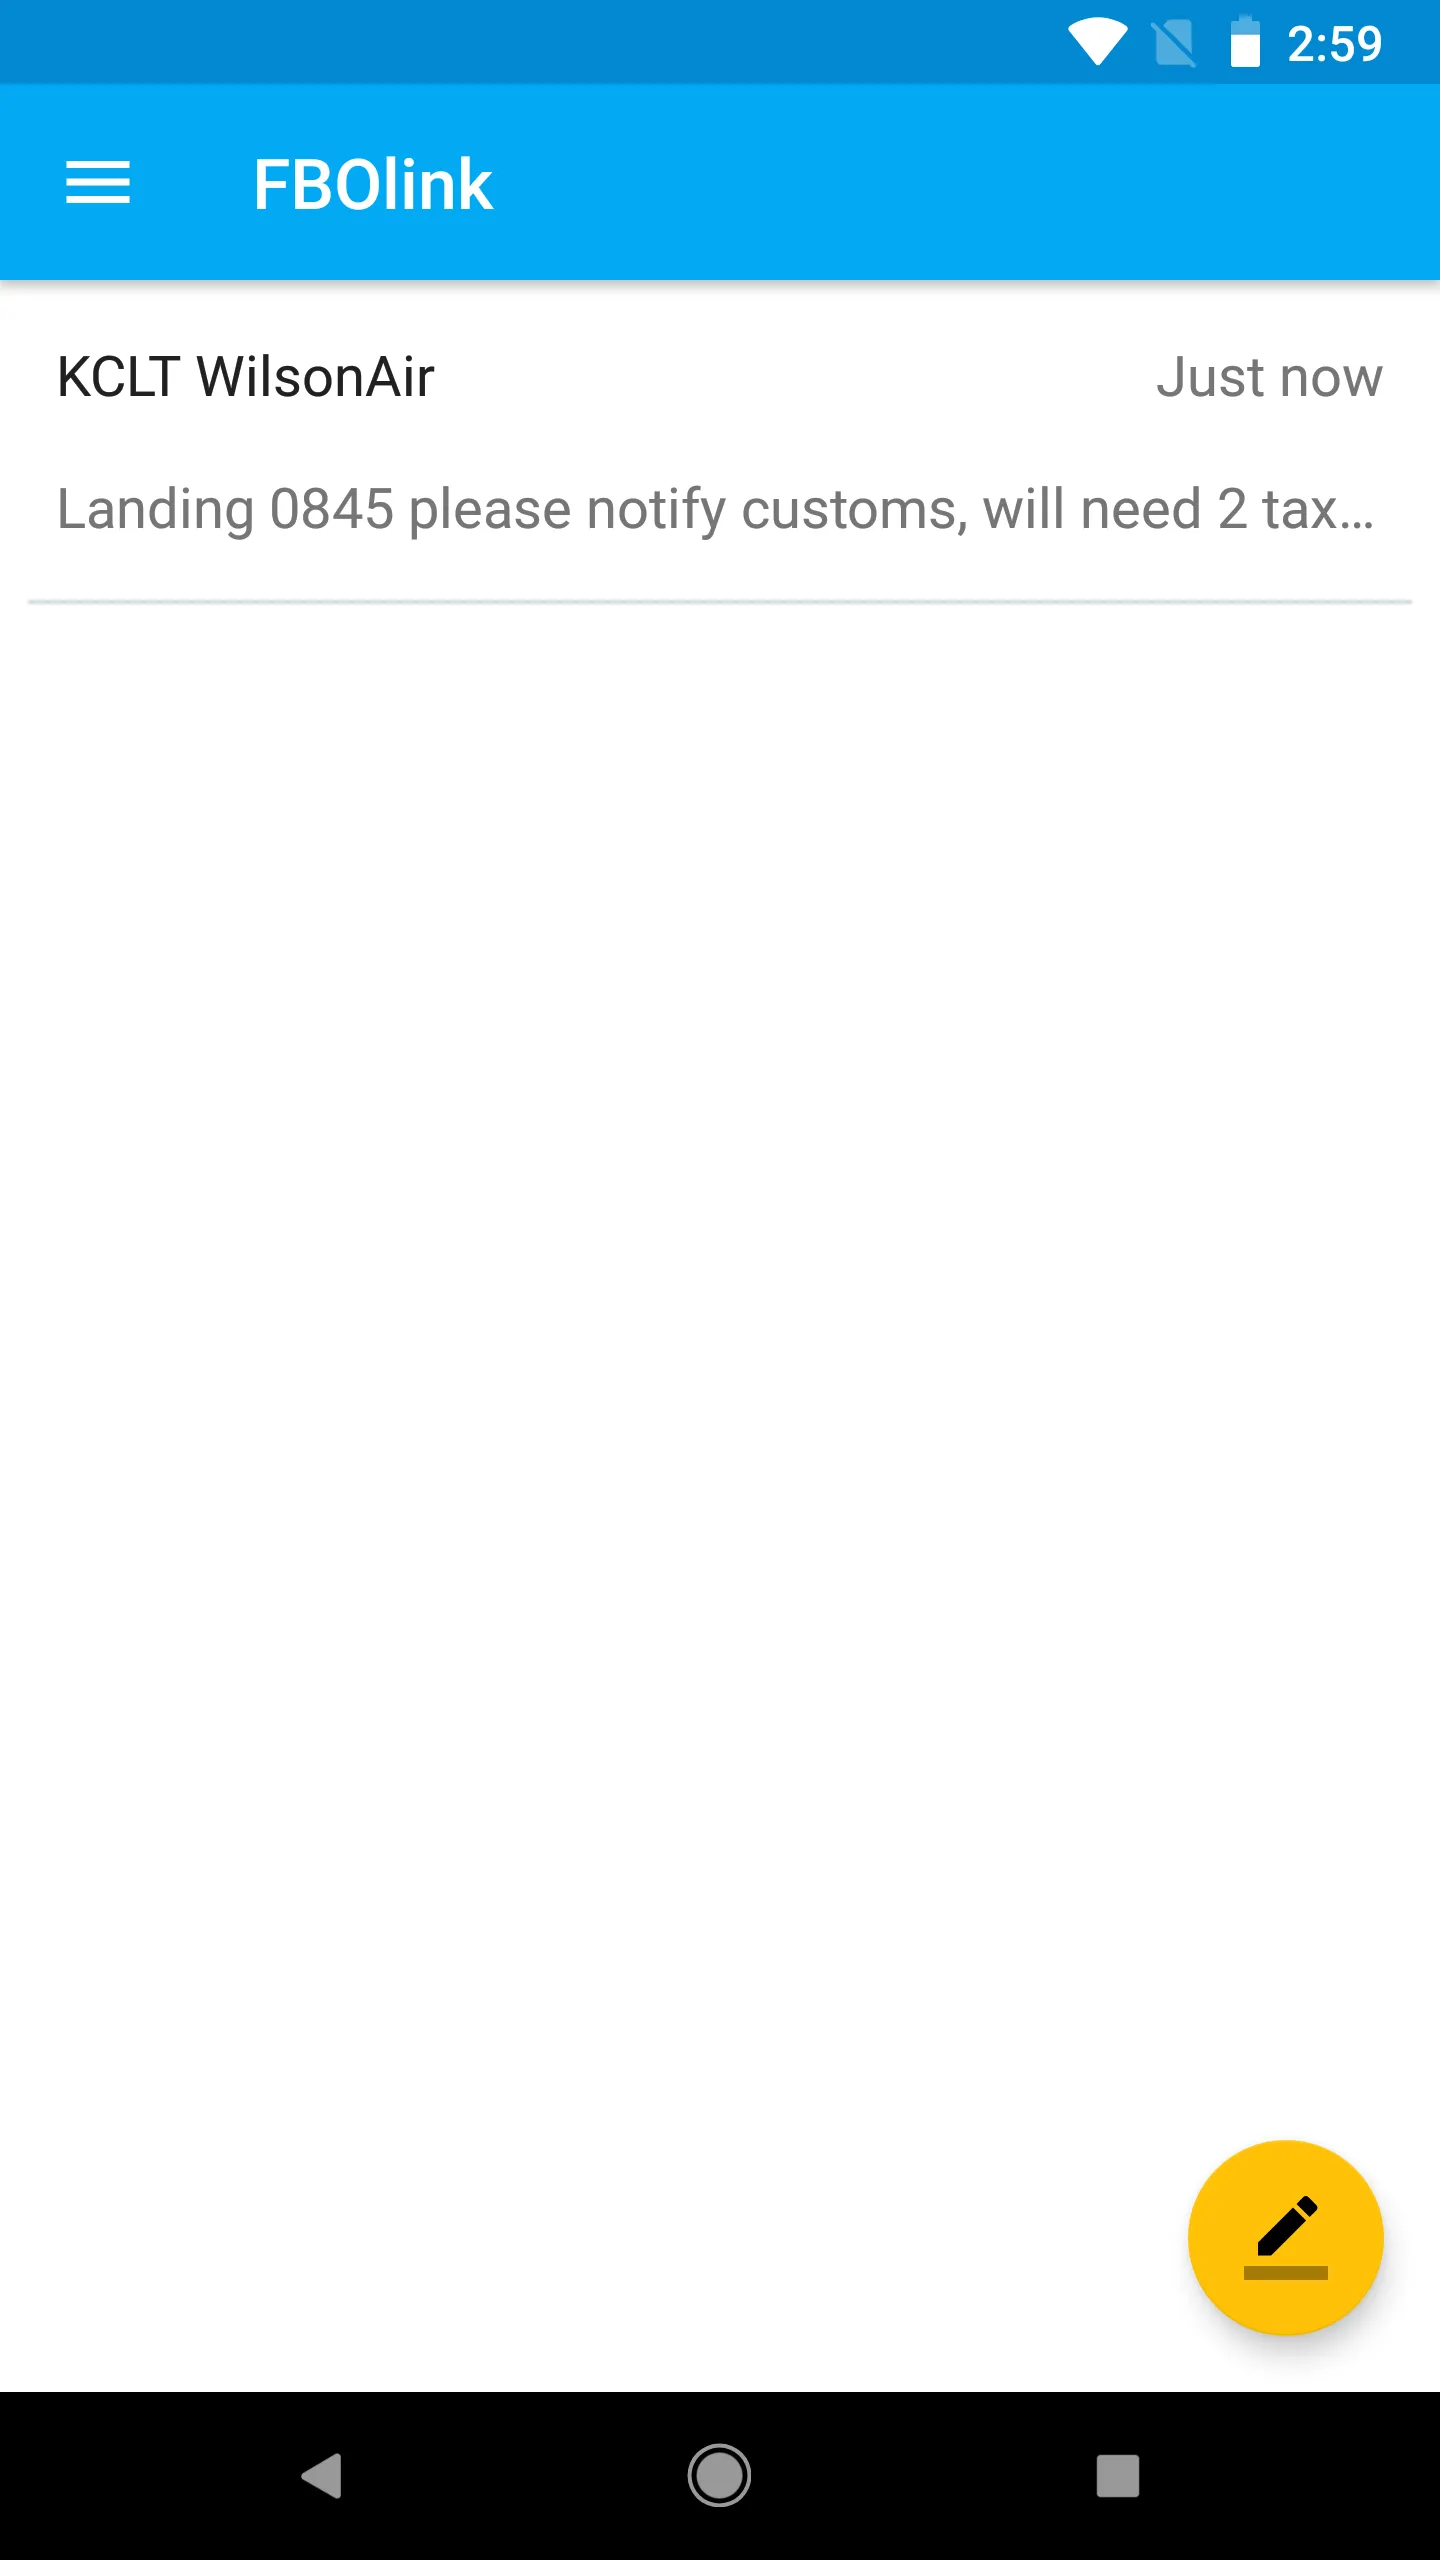Tap the circular Android home button
1440x2560 pixels.
pos(719,2476)
